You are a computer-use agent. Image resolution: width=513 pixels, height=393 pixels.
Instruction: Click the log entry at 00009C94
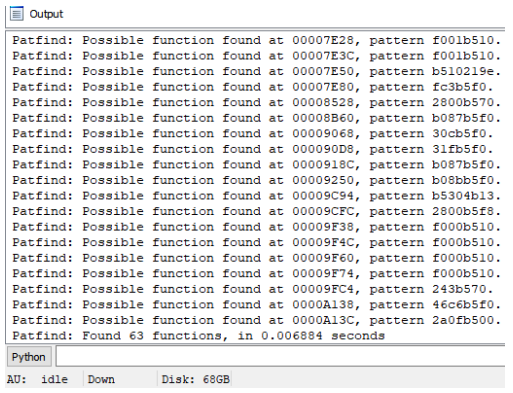tap(256, 196)
